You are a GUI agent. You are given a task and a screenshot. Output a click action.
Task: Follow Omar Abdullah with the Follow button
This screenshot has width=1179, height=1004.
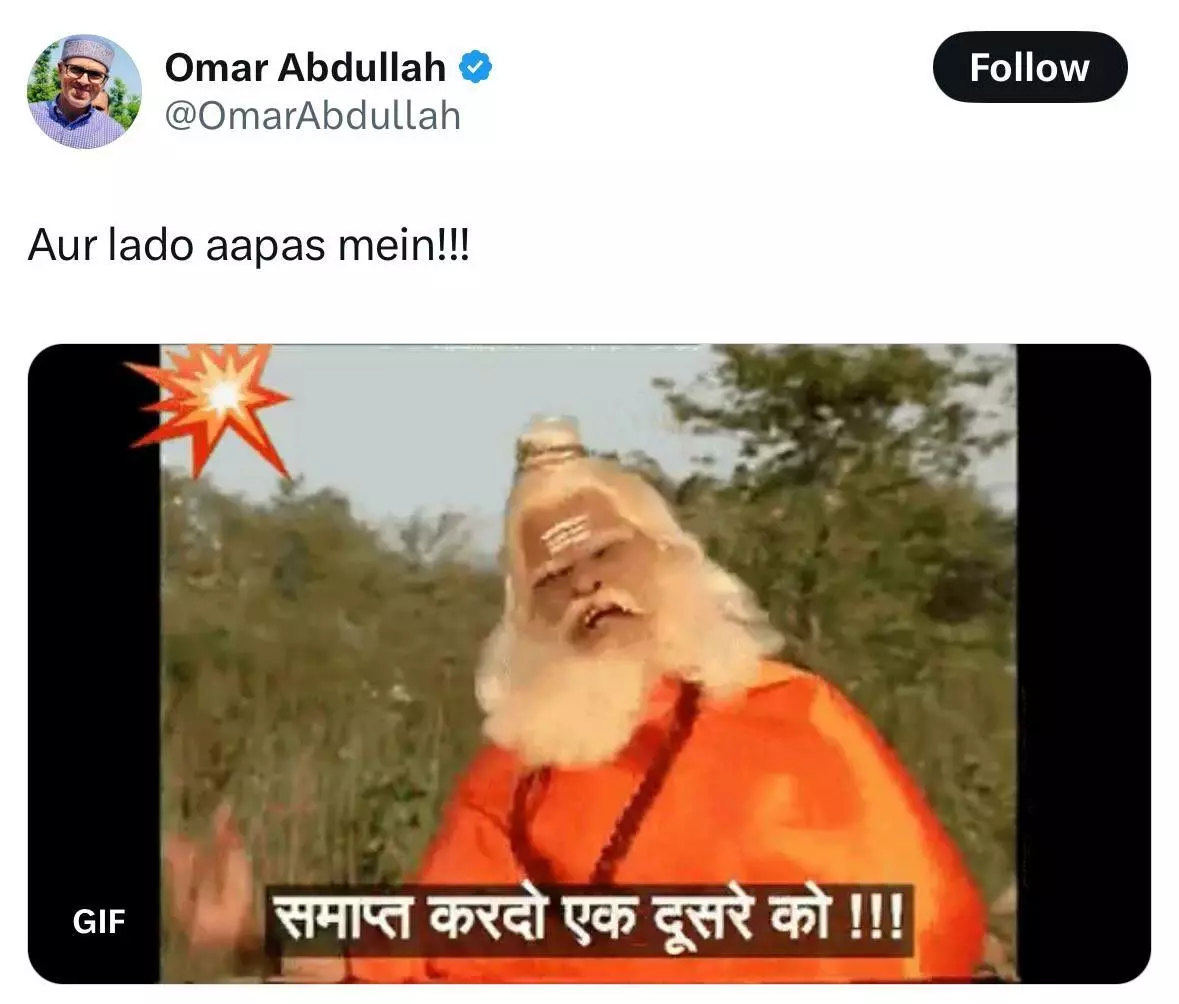pyautogui.click(x=1029, y=67)
